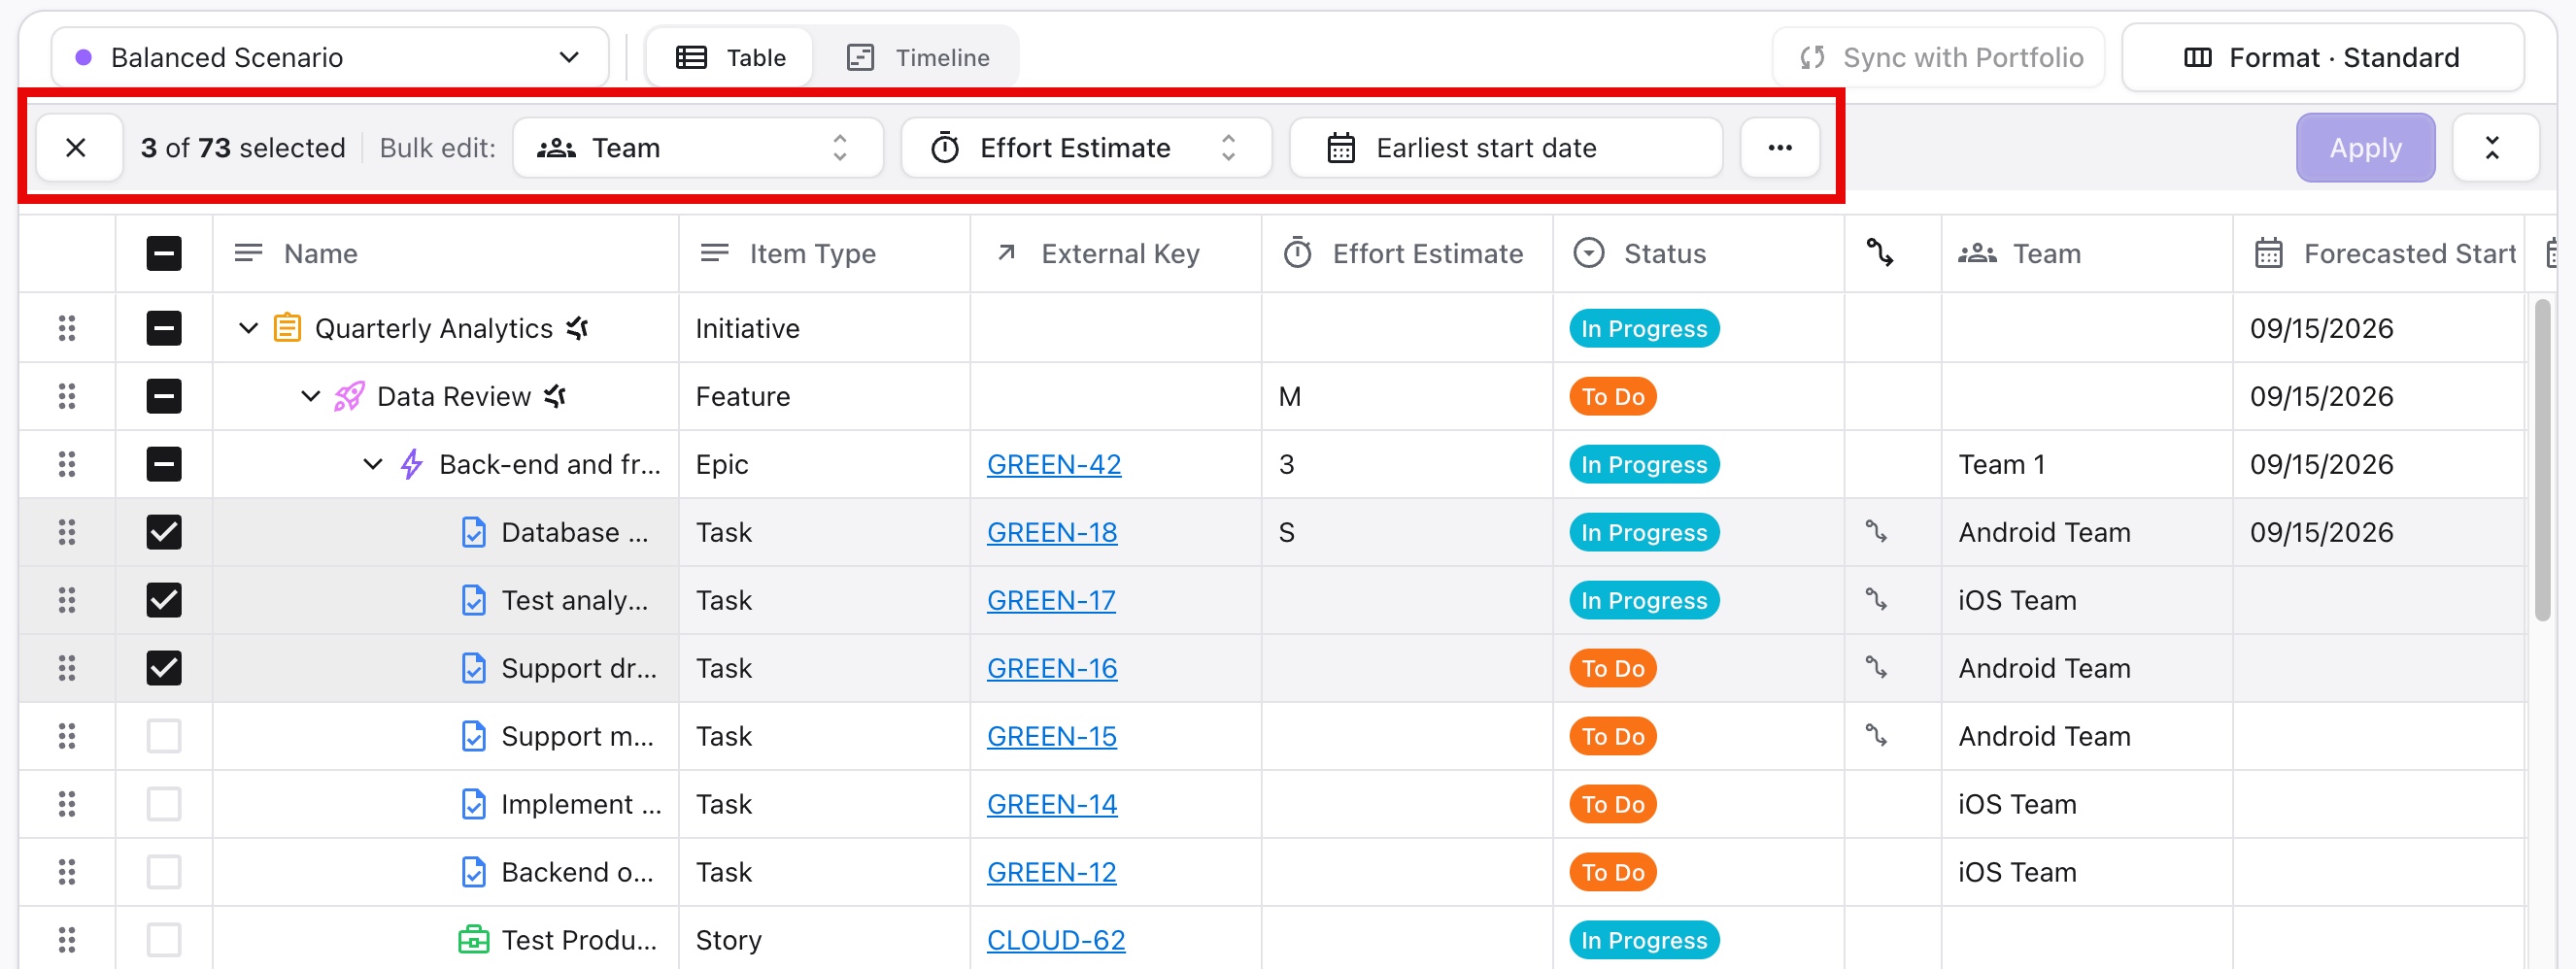Click dependency icon in GREEN-16 row

pyautogui.click(x=1876, y=668)
